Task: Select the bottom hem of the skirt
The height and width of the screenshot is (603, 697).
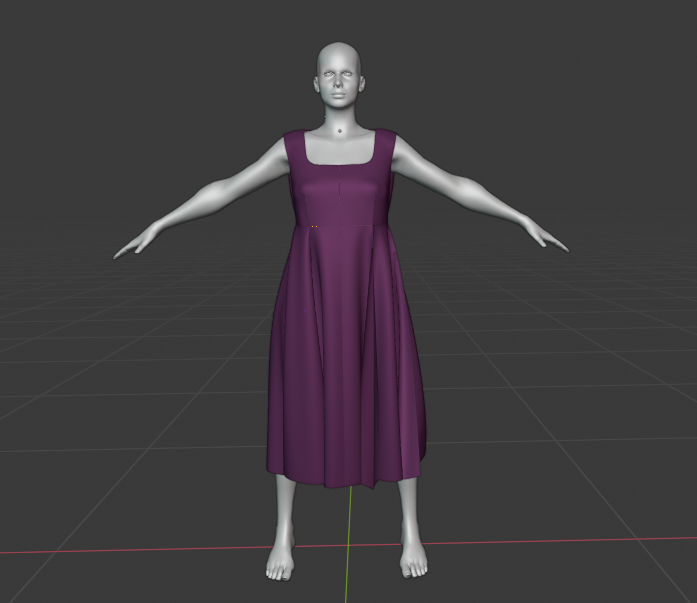Action: coord(345,481)
